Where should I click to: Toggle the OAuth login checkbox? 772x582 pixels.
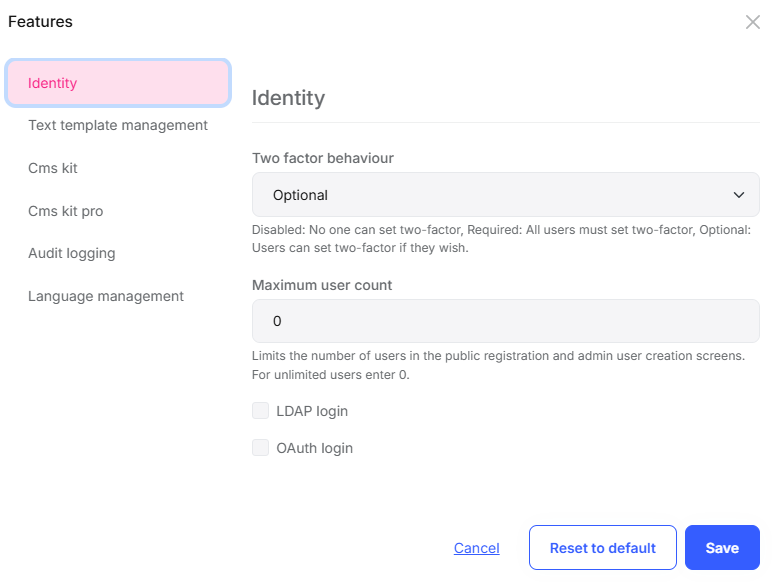coord(261,448)
